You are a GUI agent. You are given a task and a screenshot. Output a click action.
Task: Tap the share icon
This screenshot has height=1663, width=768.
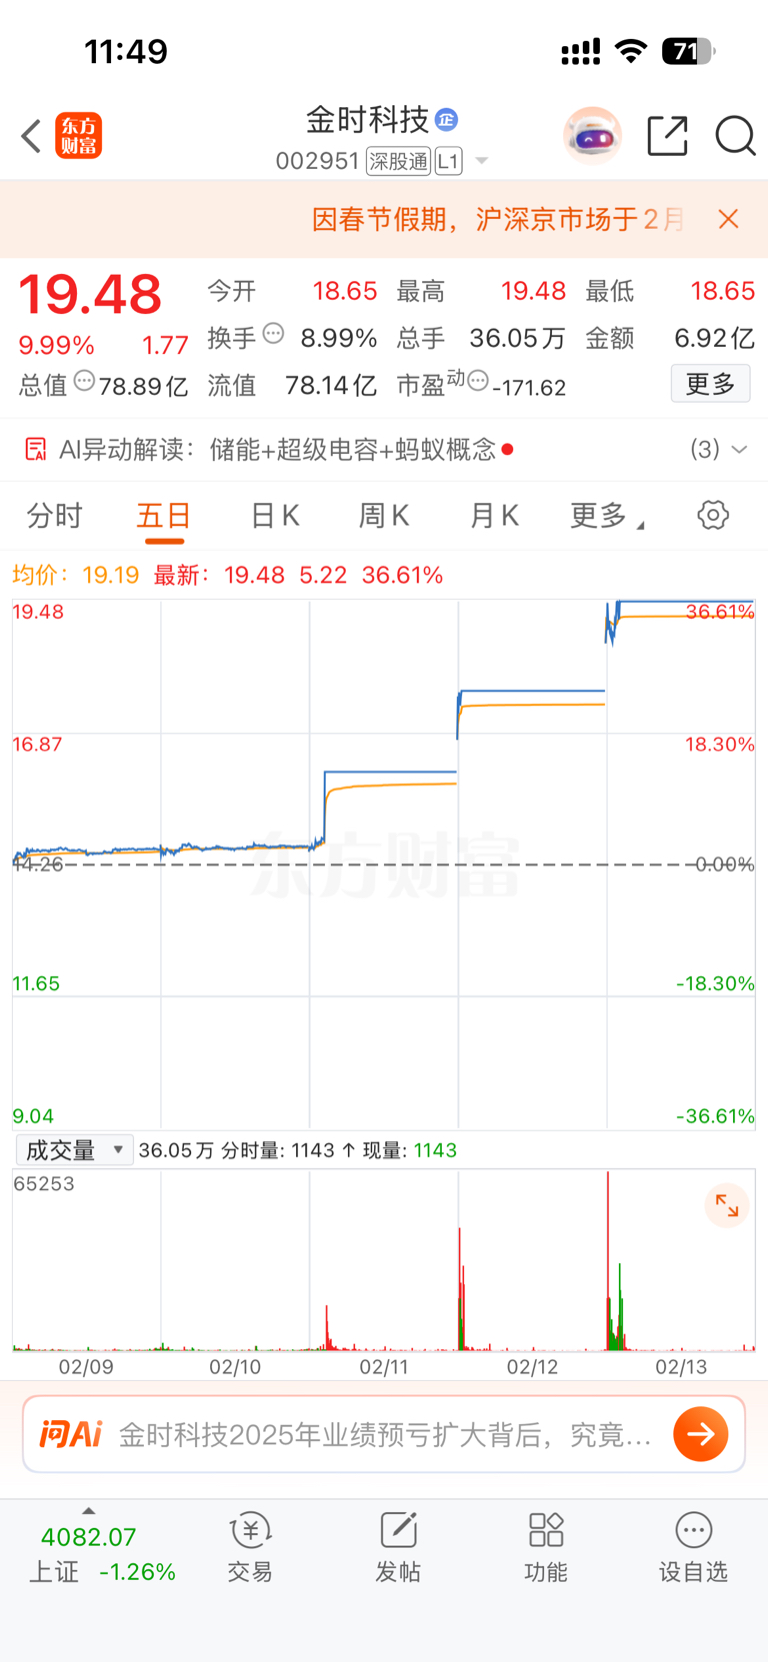point(667,136)
